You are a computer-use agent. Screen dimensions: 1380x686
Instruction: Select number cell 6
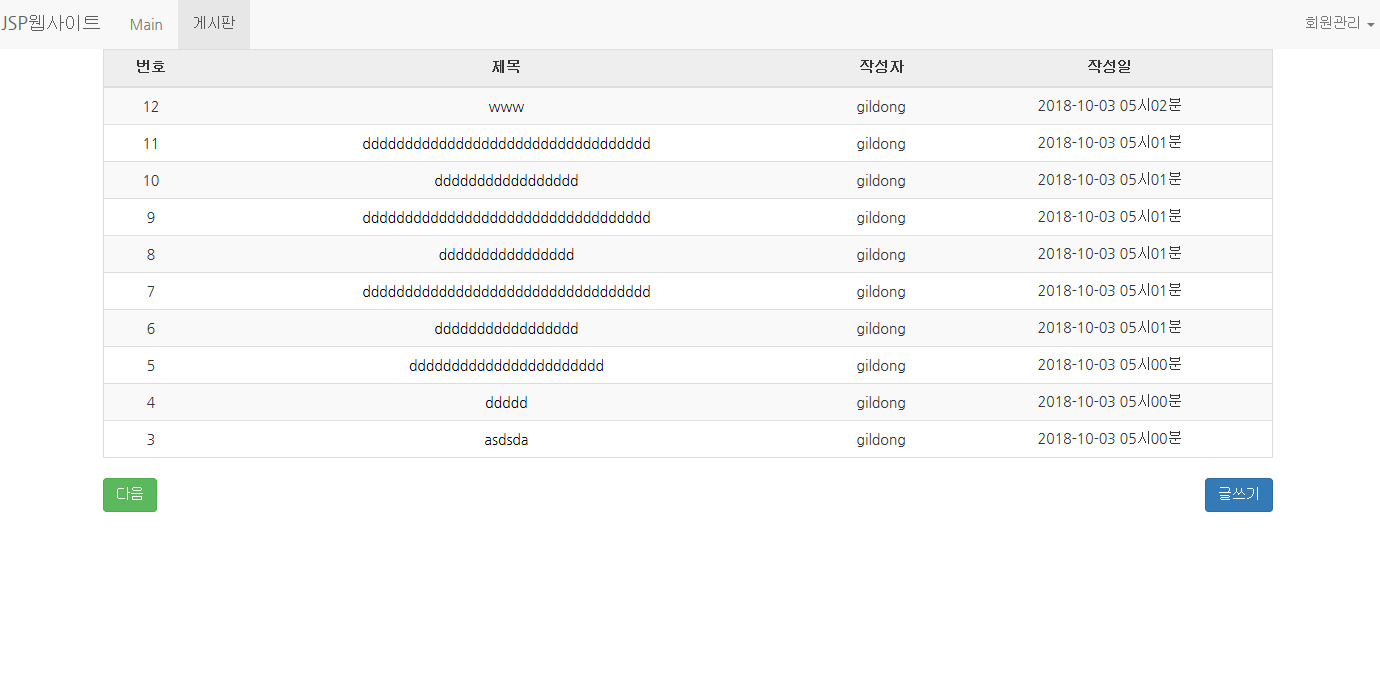(151, 328)
